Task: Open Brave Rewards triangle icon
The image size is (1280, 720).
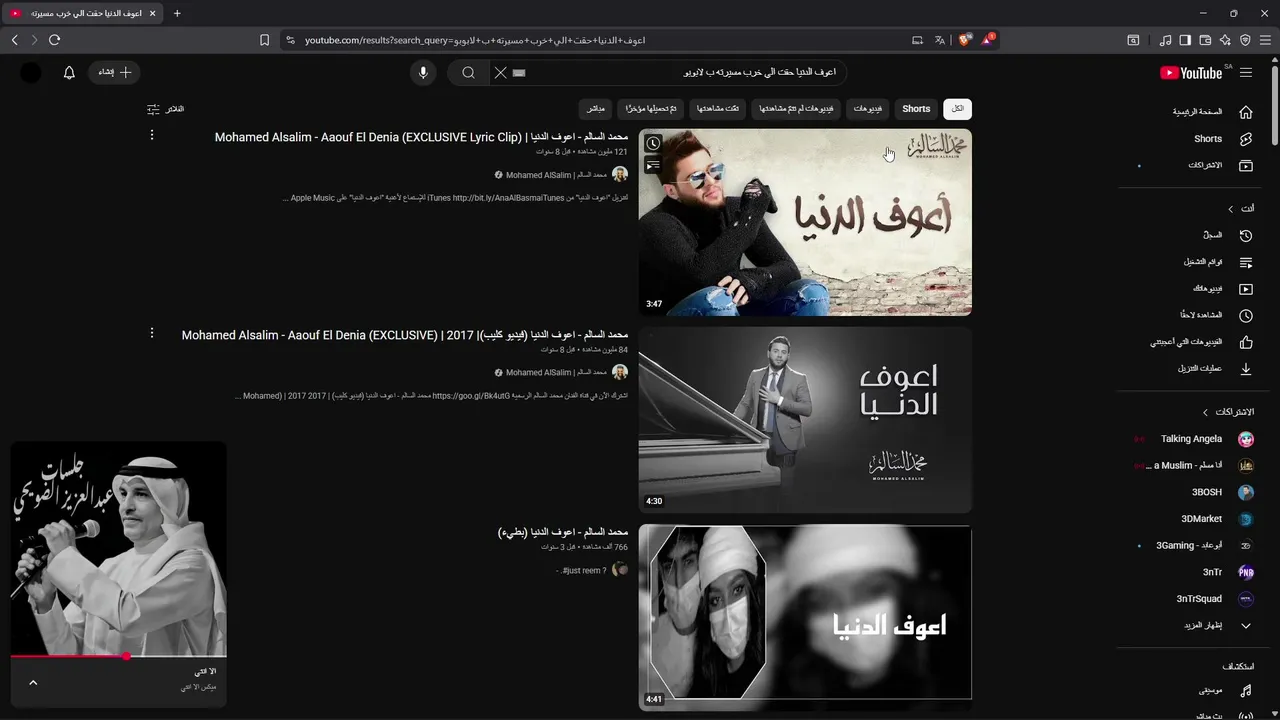Action: pos(988,40)
